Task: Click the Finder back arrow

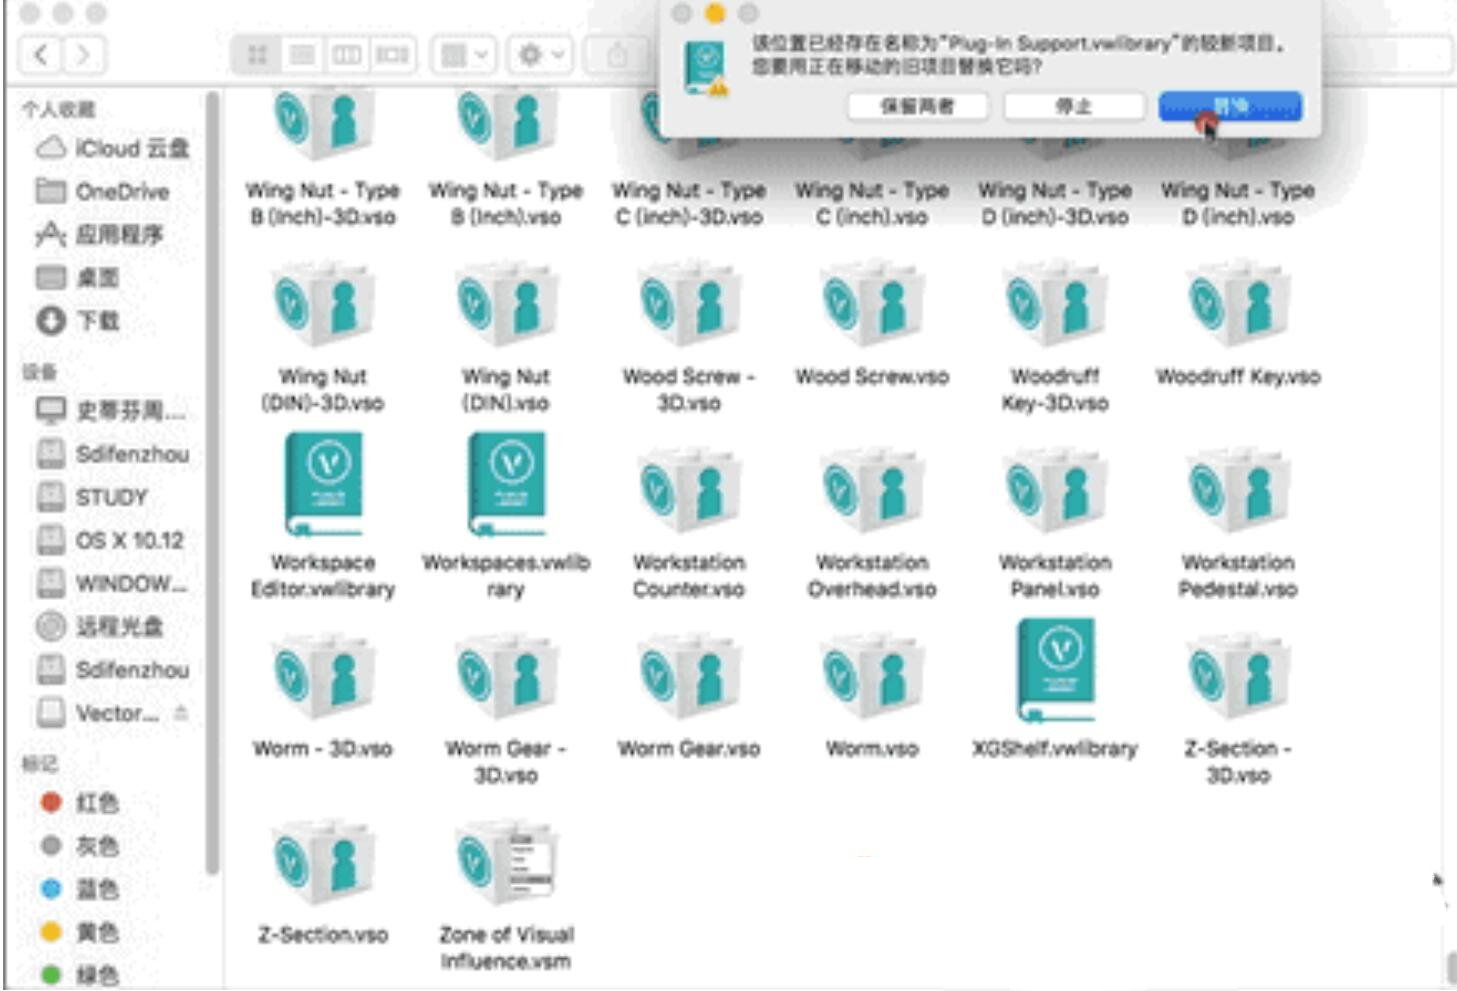Action: pyautogui.click(x=41, y=54)
